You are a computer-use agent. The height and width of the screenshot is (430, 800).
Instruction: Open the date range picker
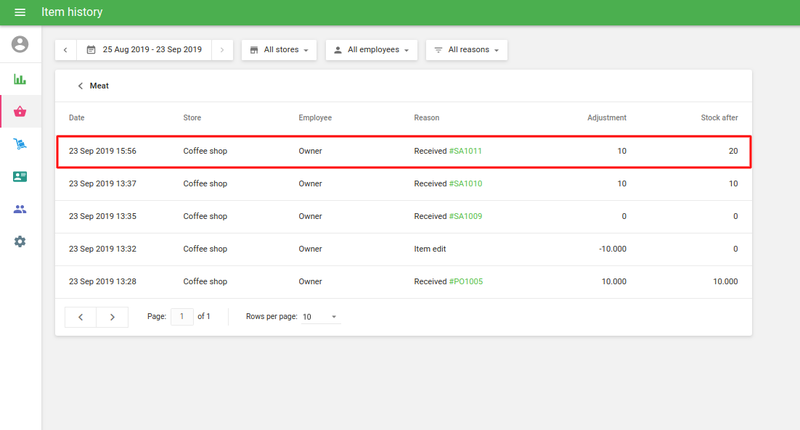point(144,49)
